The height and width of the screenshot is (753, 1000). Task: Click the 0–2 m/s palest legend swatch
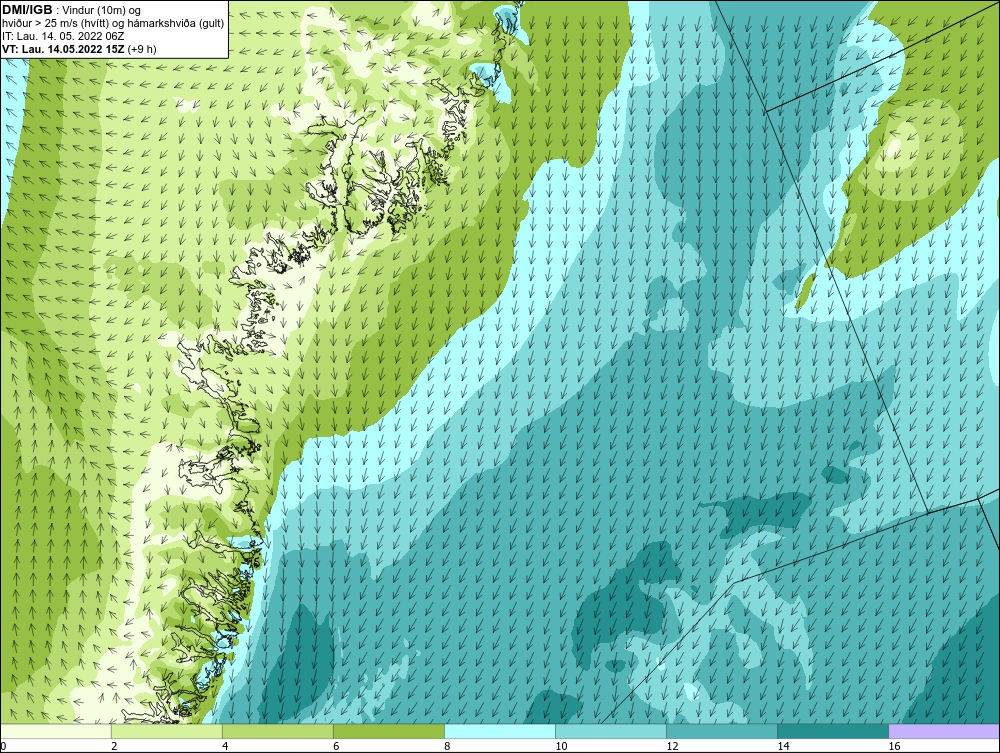(55, 731)
